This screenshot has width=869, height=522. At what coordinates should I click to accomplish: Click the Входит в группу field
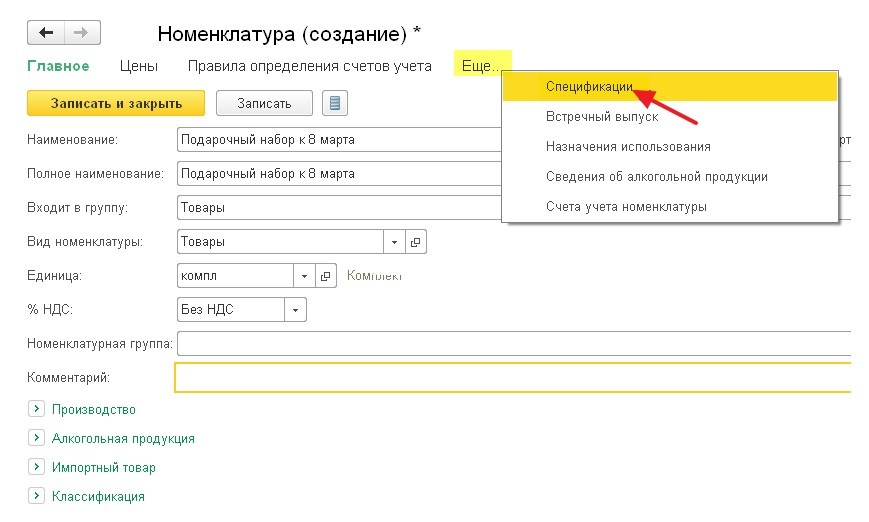[x=339, y=208]
